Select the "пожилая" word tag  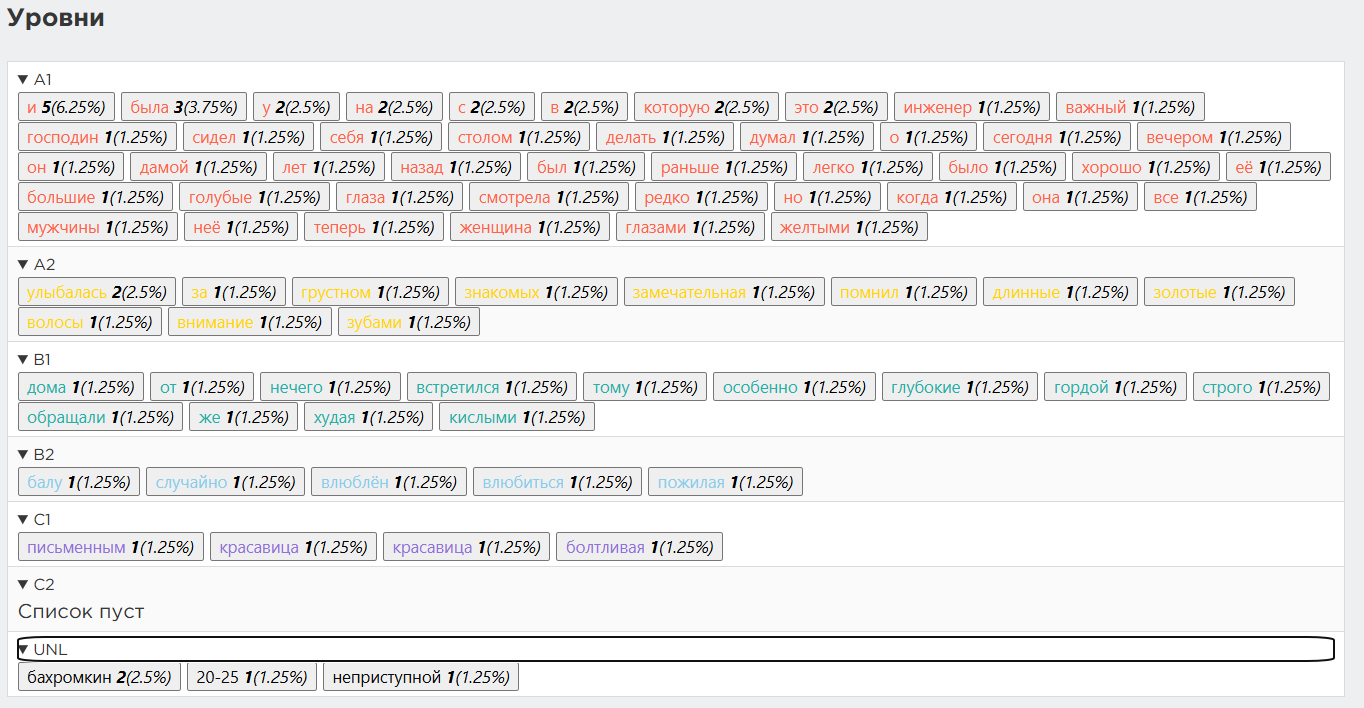point(725,482)
